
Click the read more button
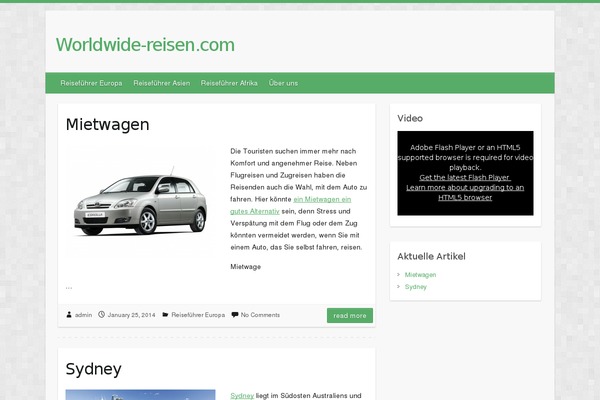[350, 315]
